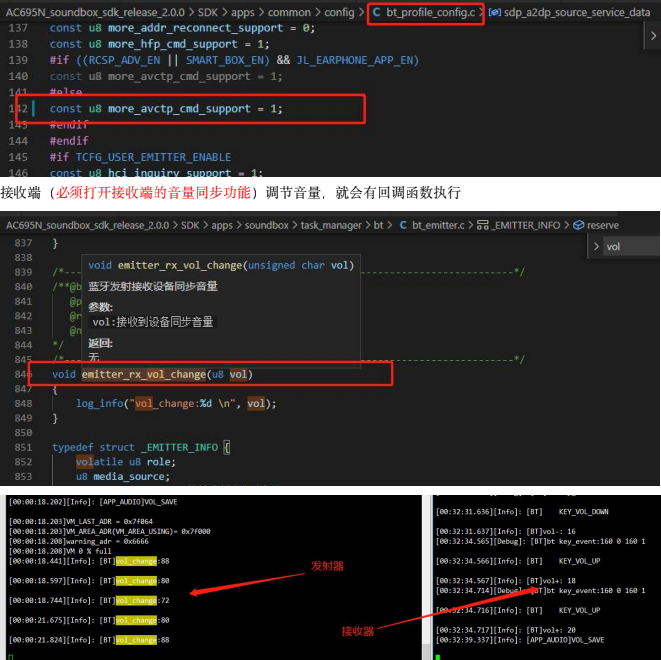The image size is (661, 660).
Task: Open the bt folder breadcrumb
Action: point(379,225)
